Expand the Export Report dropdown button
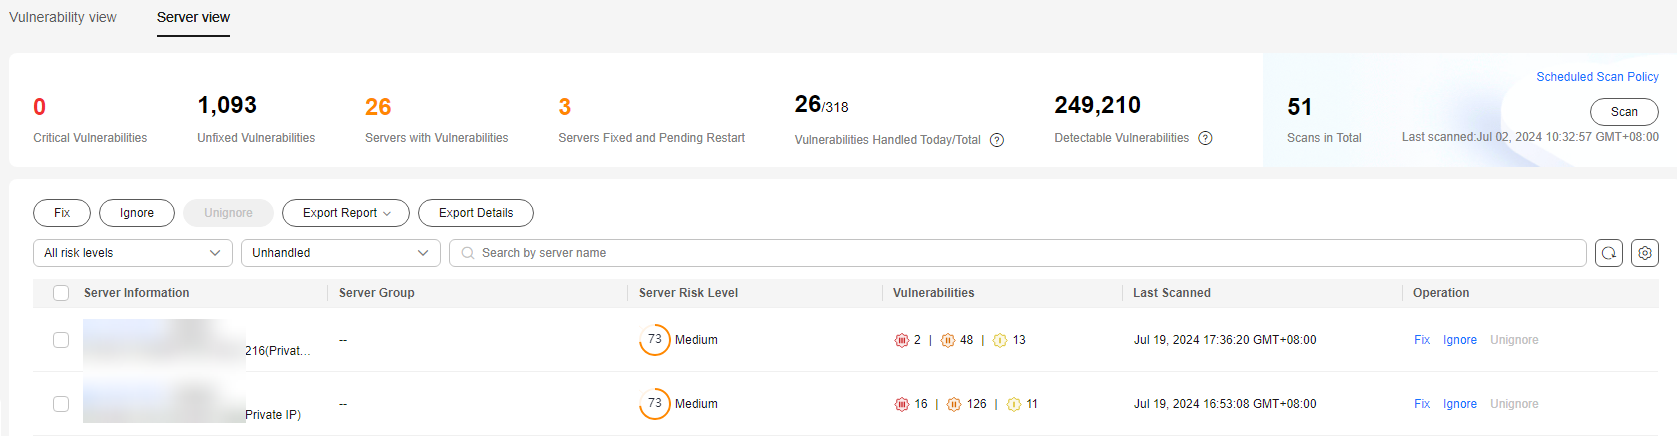 tap(346, 213)
